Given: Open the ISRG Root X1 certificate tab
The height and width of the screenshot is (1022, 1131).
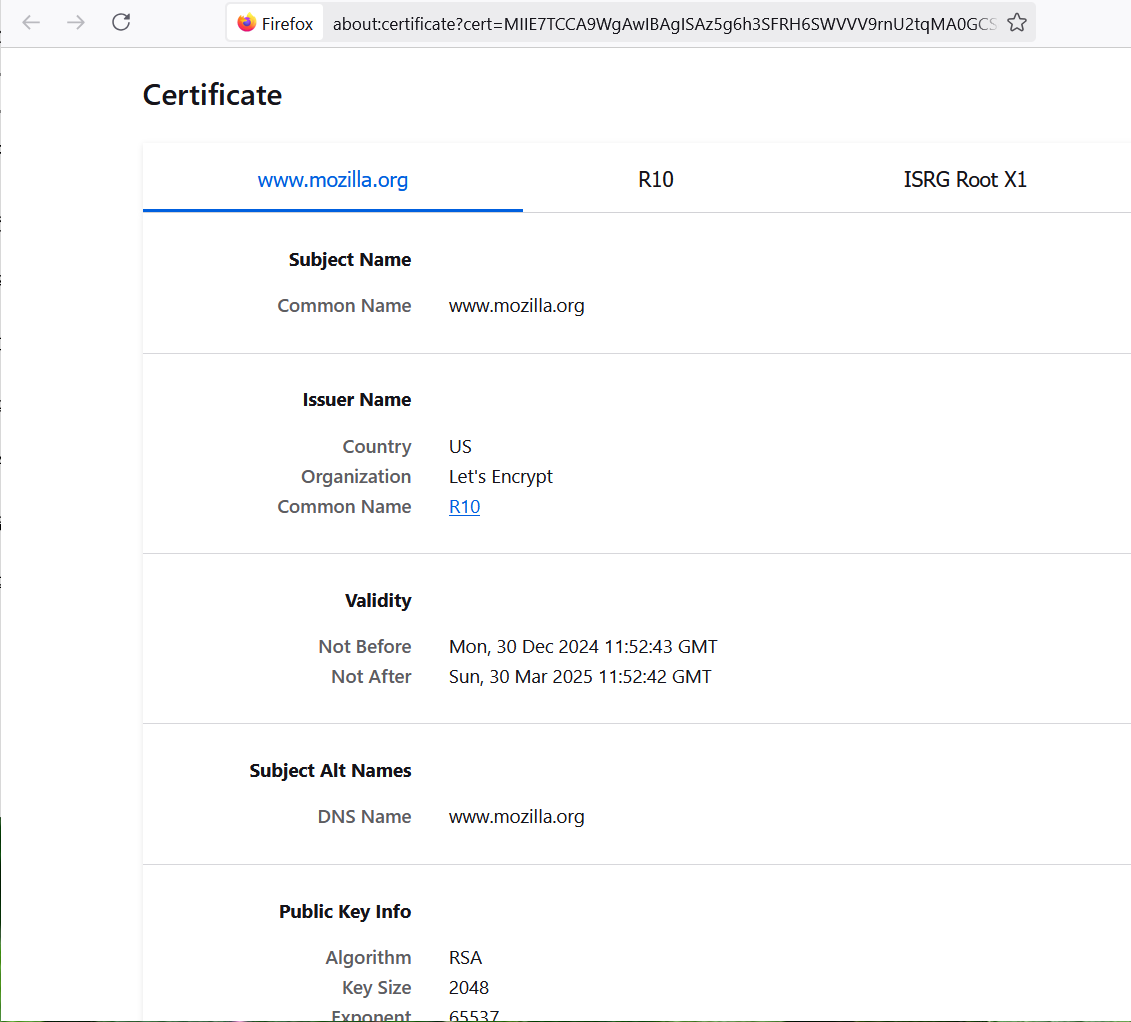Looking at the screenshot, I should pyautogui.click(x=965, y=180).
